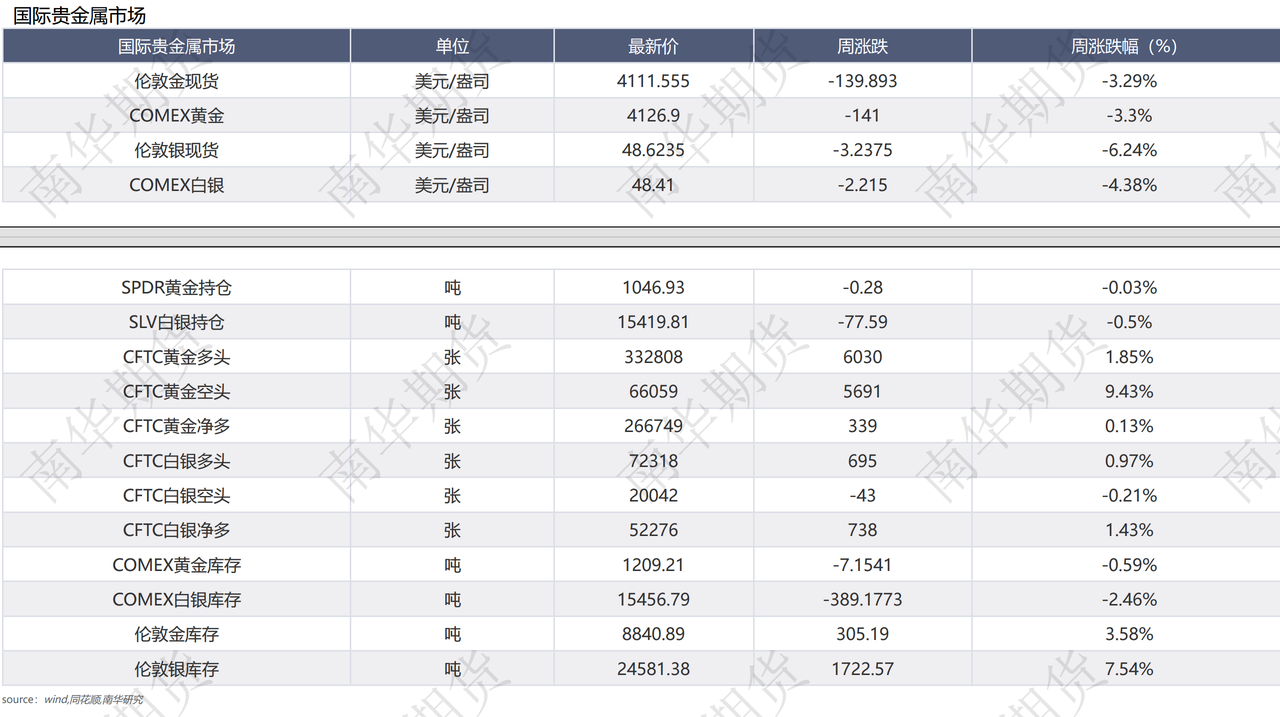Click the 最新价 column header

click(x=653, y=45)
